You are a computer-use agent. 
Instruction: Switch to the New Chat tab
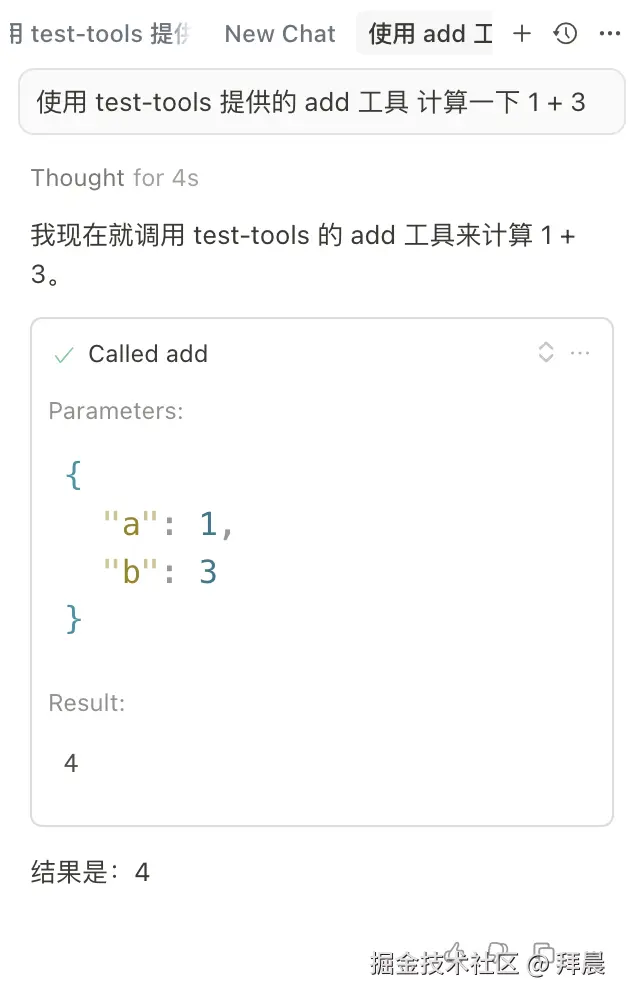[x=280, y=34]
